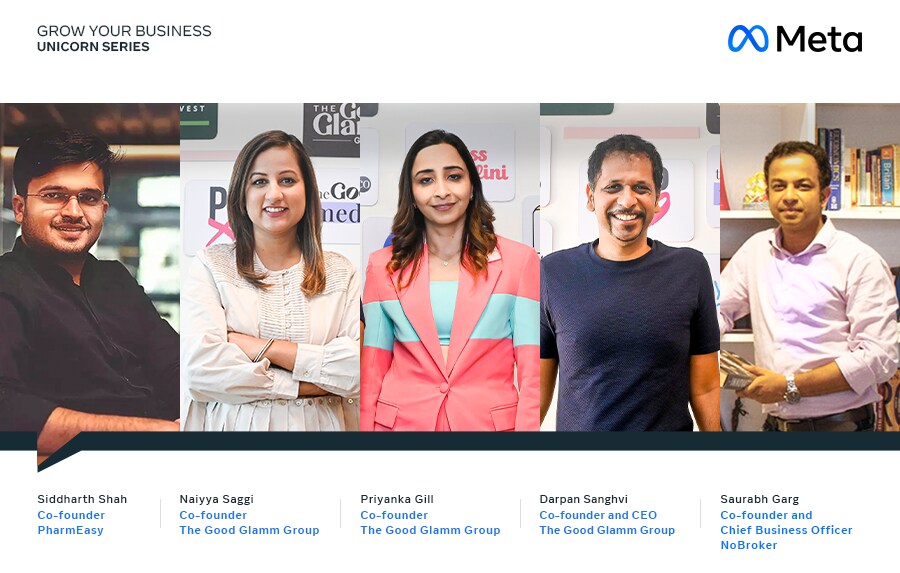Click the Priyanka Gill name label
900x573 pixels.
(397, 499)
